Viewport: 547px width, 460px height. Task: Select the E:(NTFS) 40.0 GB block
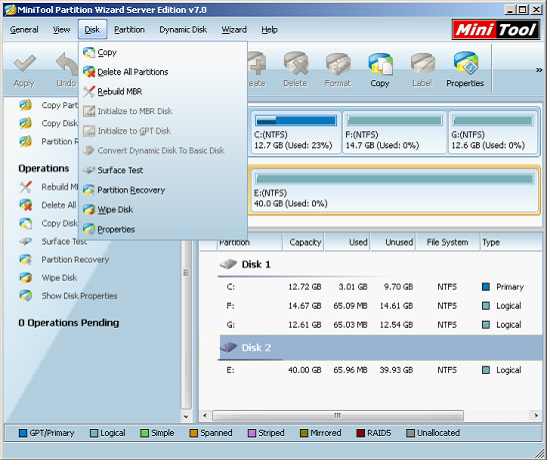click(x=395, y=190)
